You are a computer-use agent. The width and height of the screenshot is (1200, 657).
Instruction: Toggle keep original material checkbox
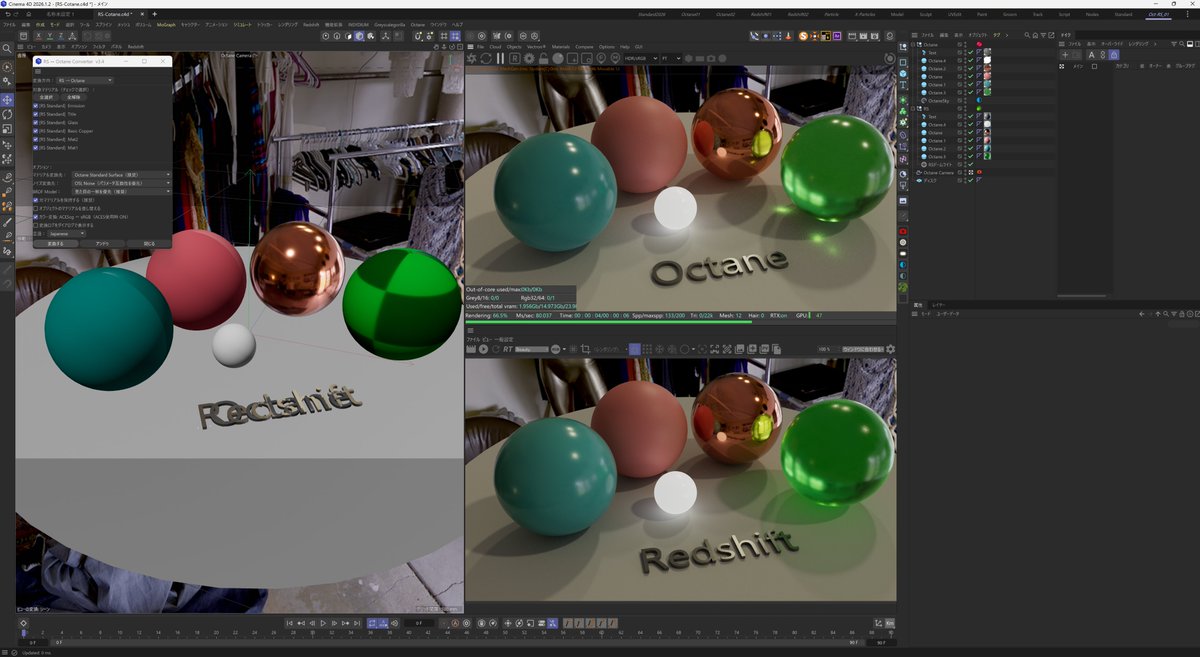tap(36, 200)
